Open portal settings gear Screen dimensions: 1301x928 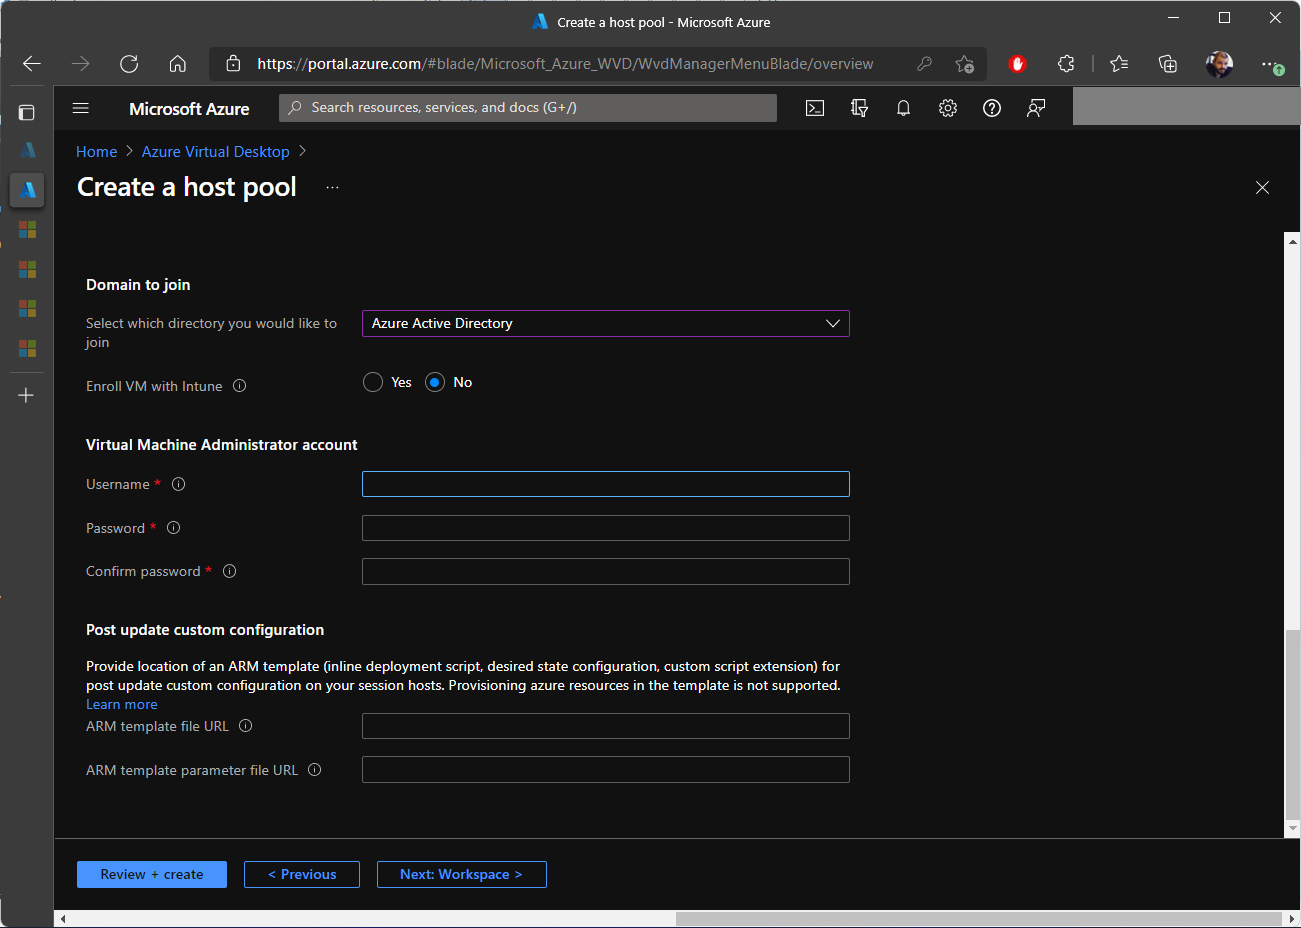[x=948, y=108]
